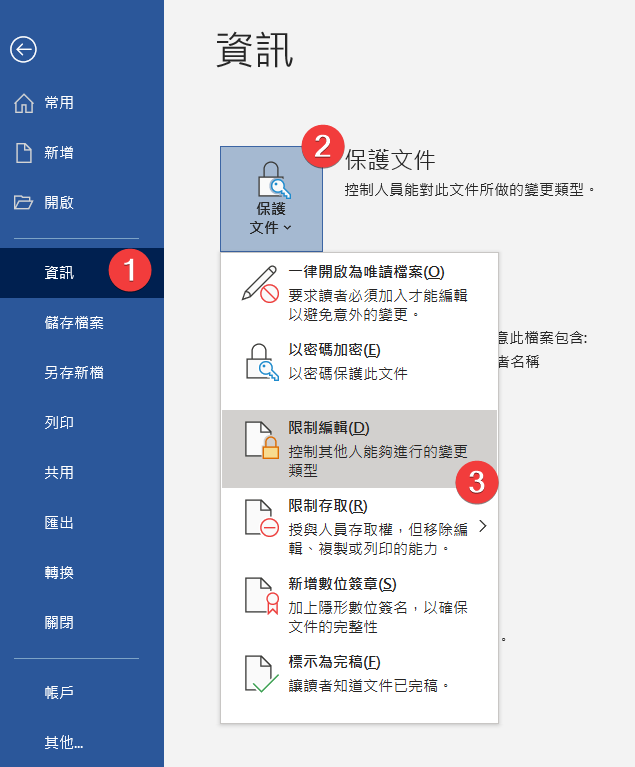Expand the 限制存取 submenu arrow
Viewport: 635px width, 767px height.
483,526
